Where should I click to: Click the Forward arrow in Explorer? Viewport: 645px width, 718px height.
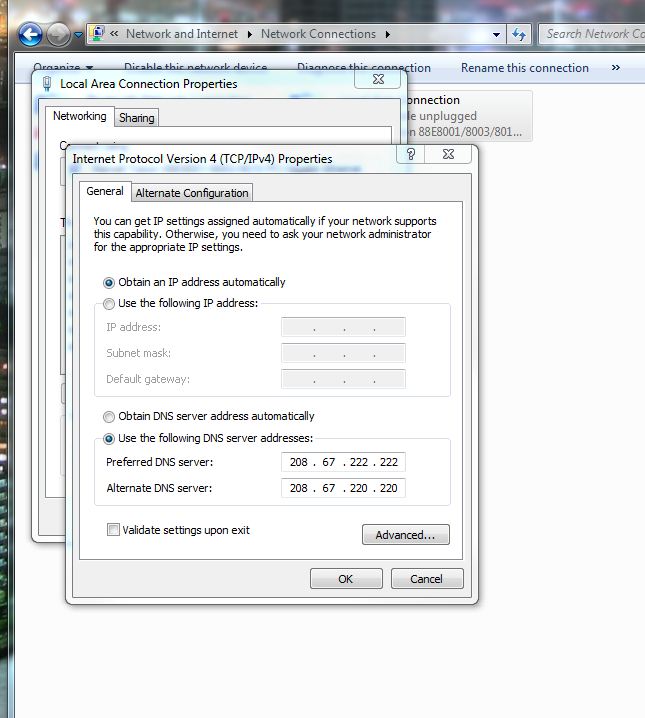click(58, 34)
